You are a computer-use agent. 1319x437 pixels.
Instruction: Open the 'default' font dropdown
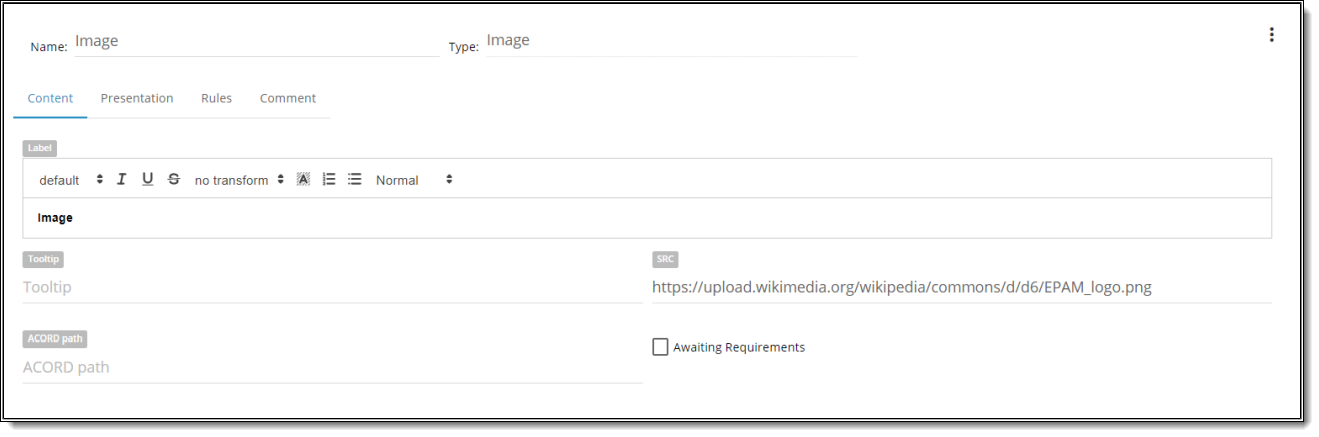[71, 180]
